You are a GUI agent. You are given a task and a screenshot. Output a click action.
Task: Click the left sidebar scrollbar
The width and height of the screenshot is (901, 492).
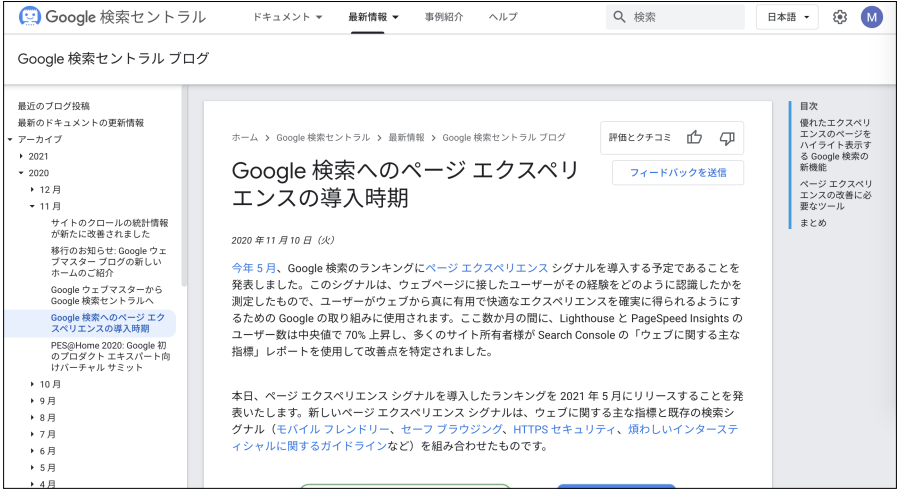pyautogui.click(x=184, y=185)
